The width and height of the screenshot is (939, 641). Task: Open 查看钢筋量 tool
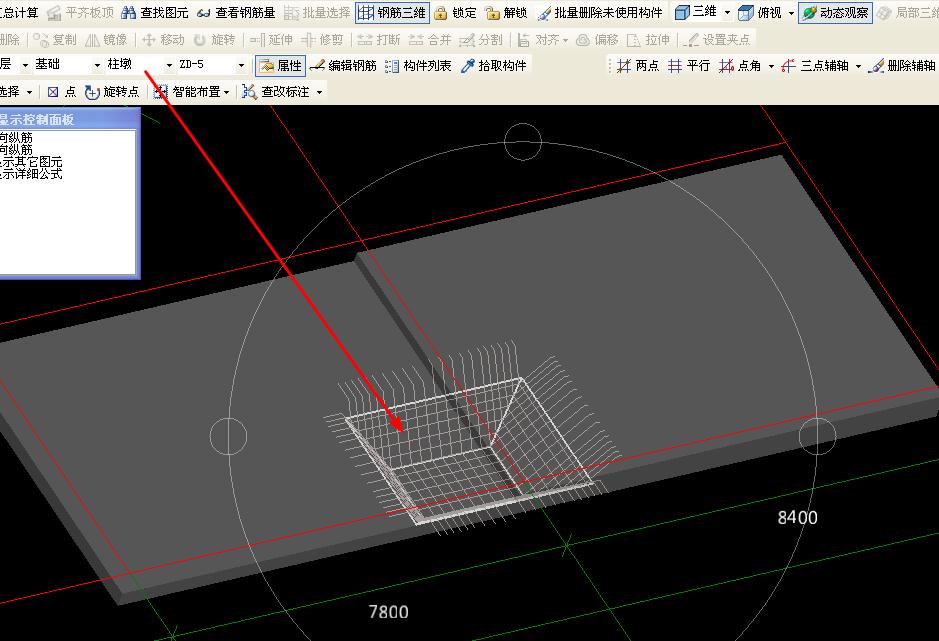pos(236,13)
